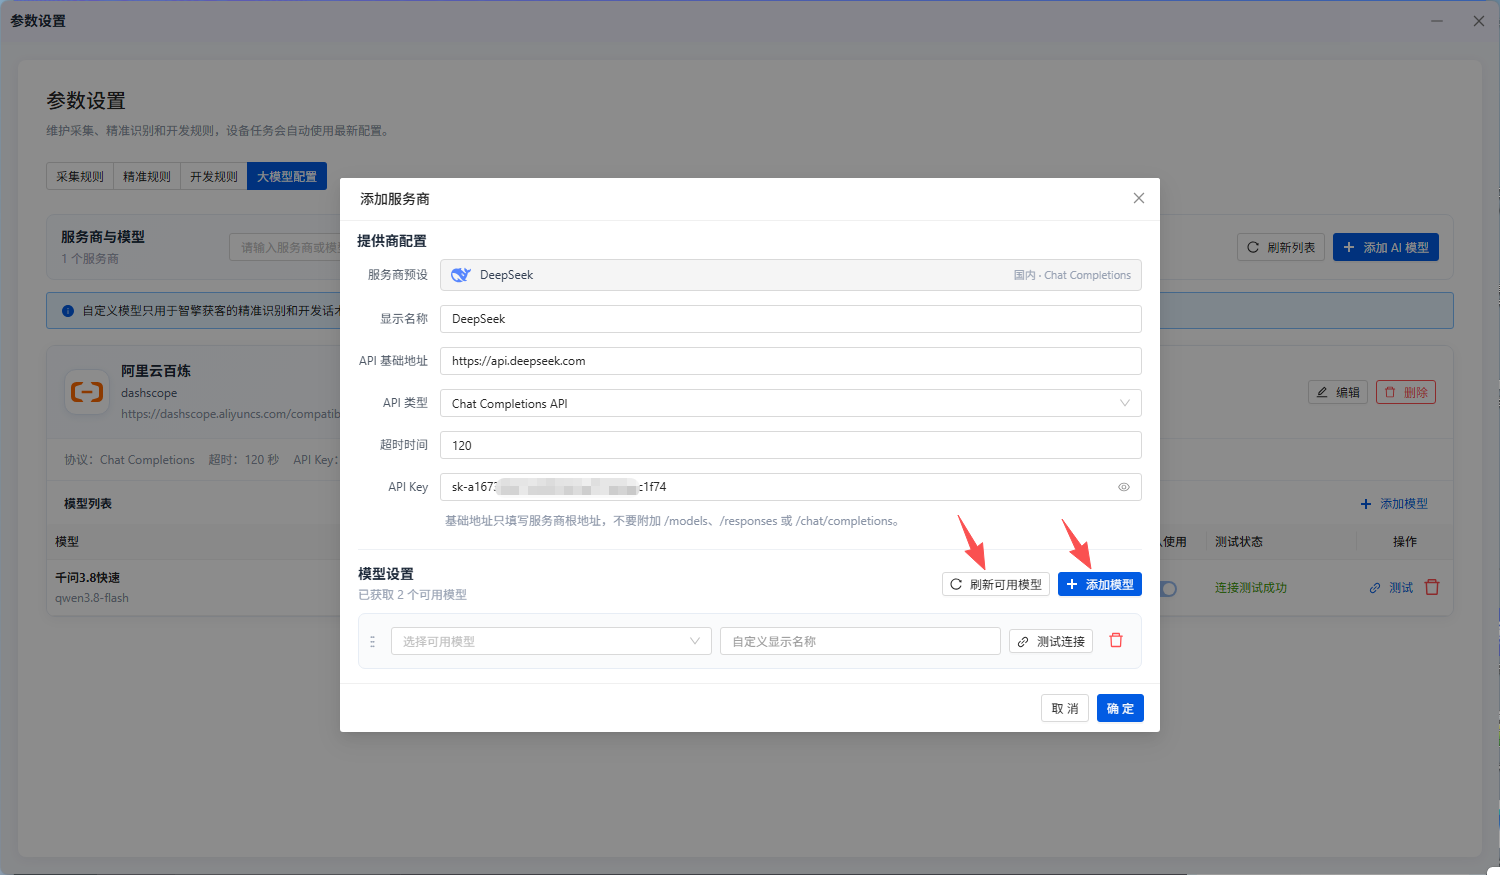Click the DeepSeek whale logo
Image resolution: width=1500 pixels, height=875 pixels.
461,275
